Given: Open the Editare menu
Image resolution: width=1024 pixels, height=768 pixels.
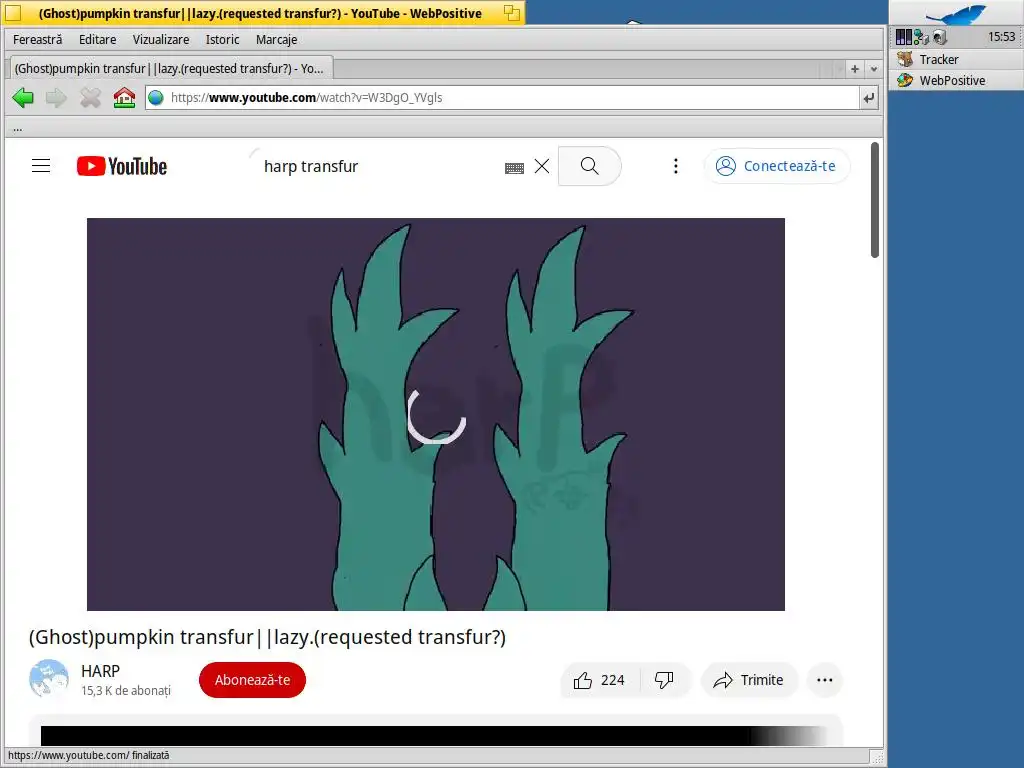Looking at the screenshot, I should [x=97, y=40].
